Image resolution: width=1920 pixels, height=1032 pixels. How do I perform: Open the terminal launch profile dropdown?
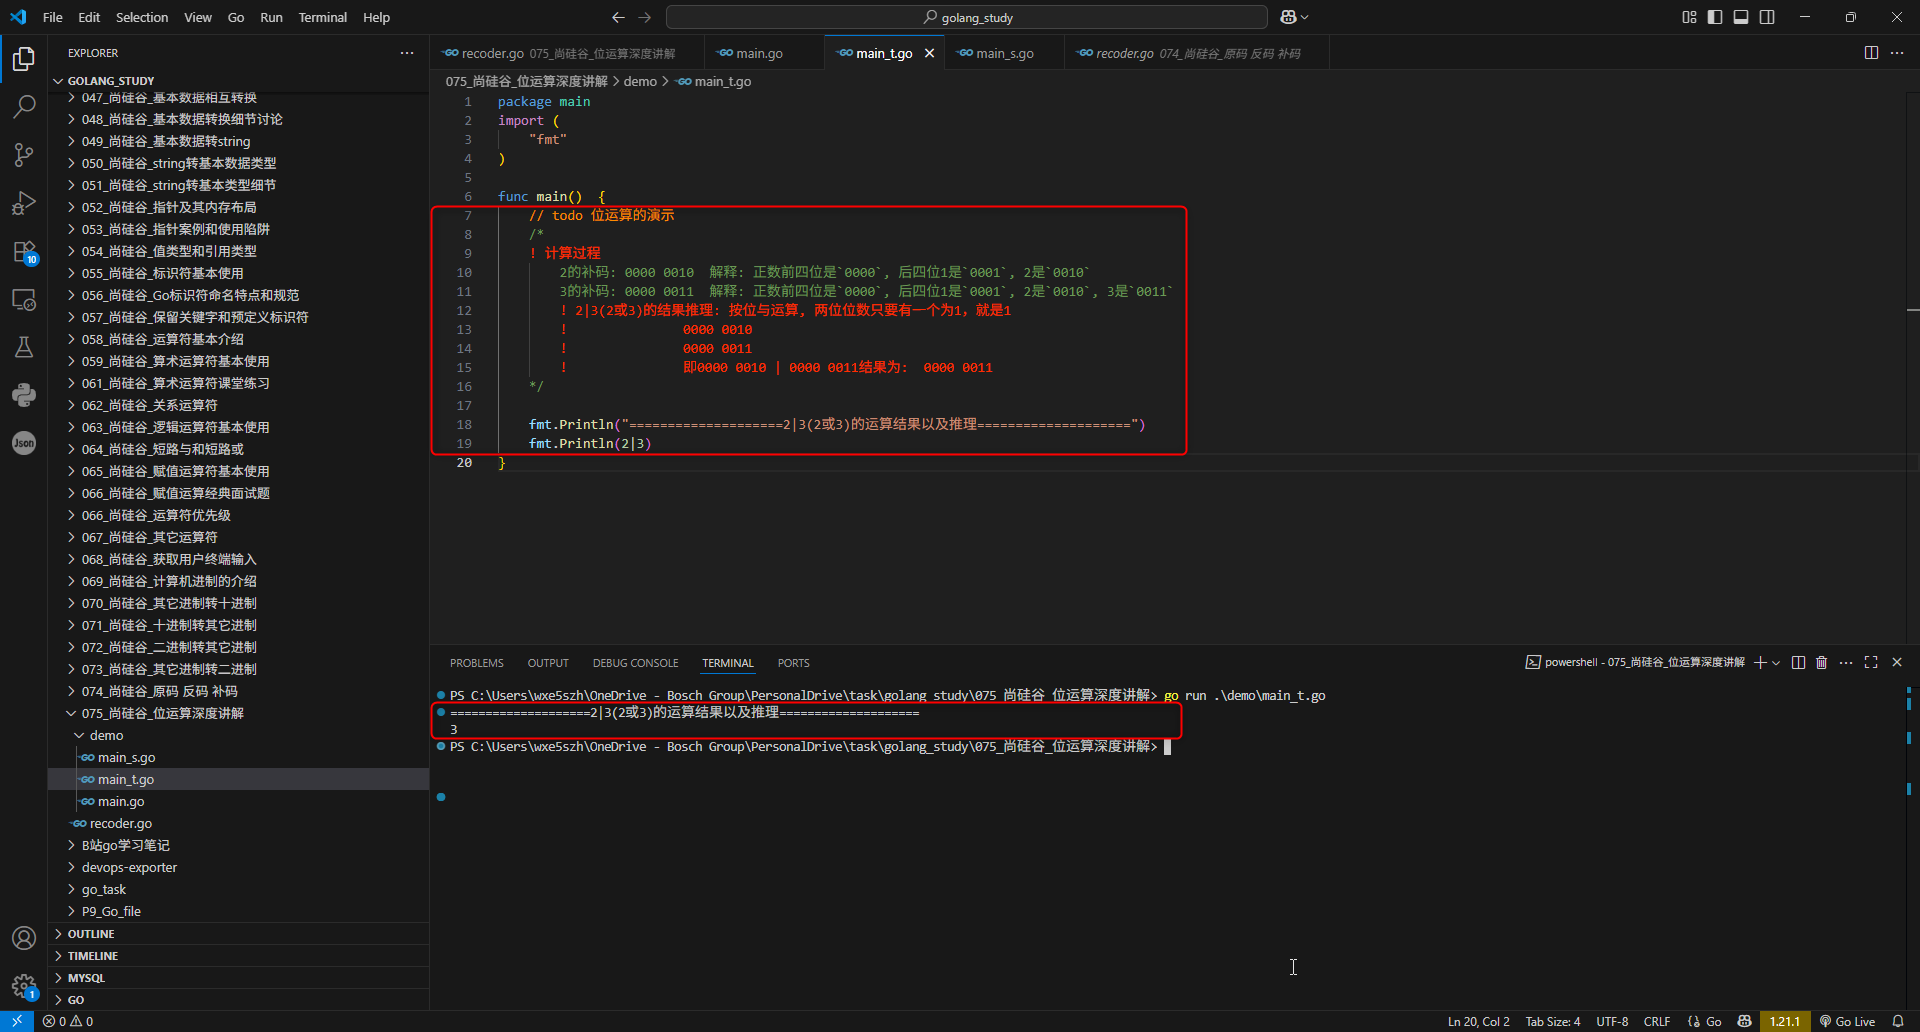tap(1776, 662)
